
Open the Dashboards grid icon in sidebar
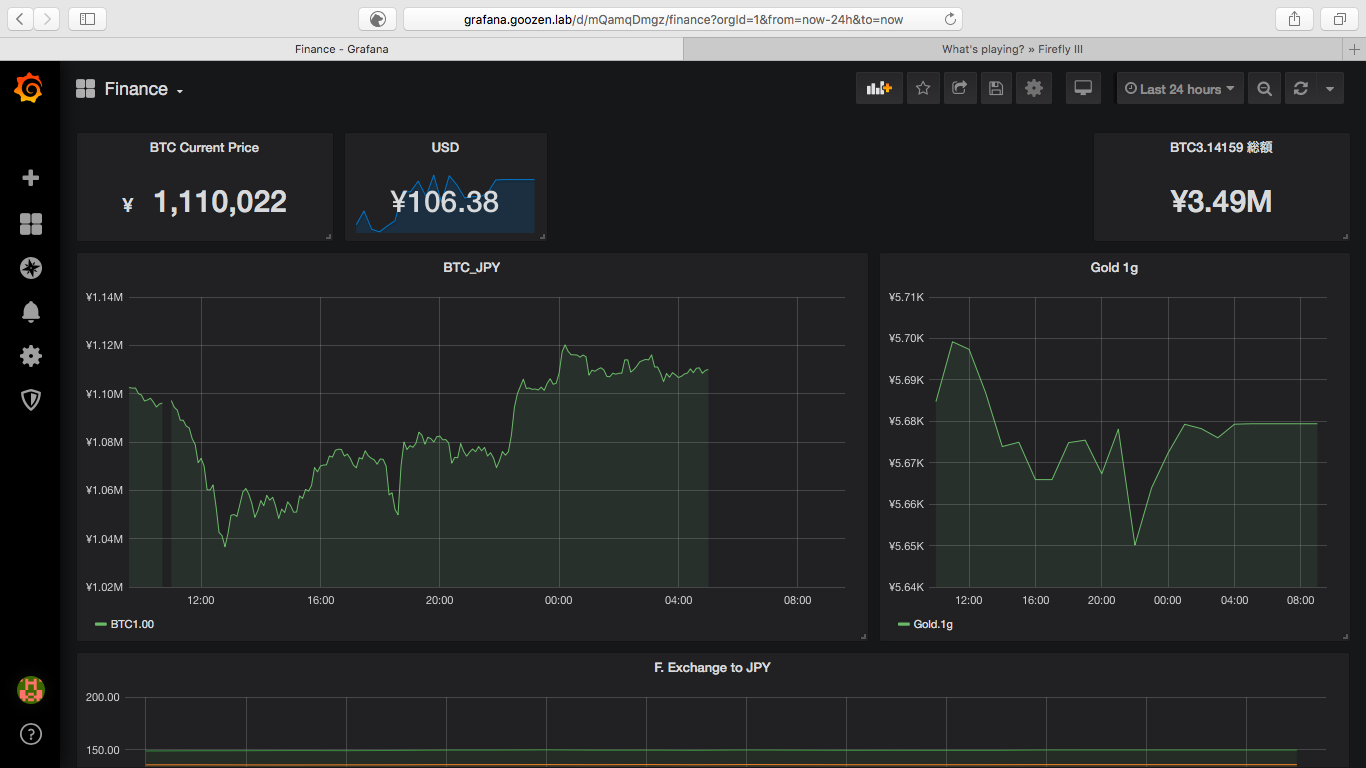31,224
